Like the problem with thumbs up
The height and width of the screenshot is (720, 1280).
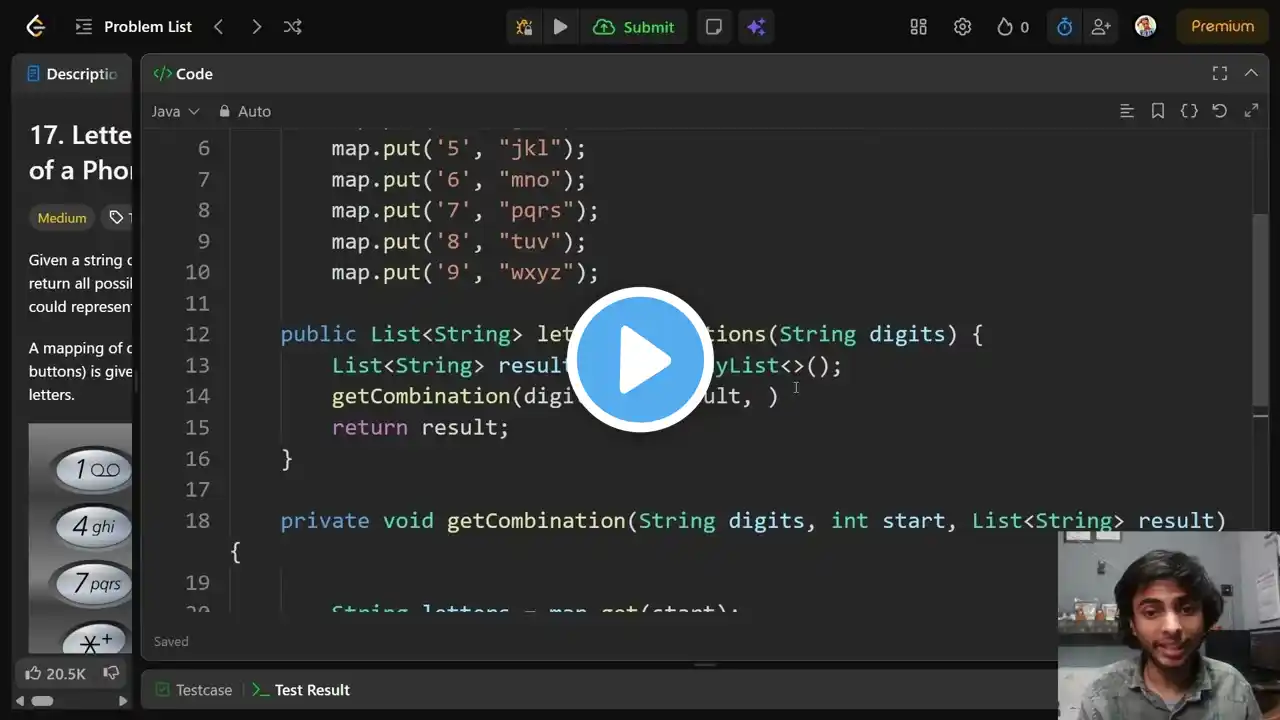(55, 674)
